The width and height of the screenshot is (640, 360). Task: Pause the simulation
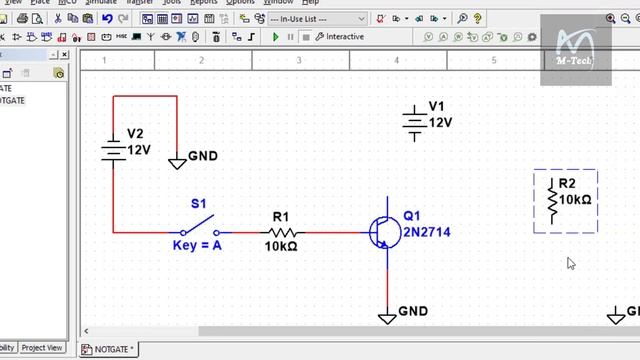click(x=290, y=37)
